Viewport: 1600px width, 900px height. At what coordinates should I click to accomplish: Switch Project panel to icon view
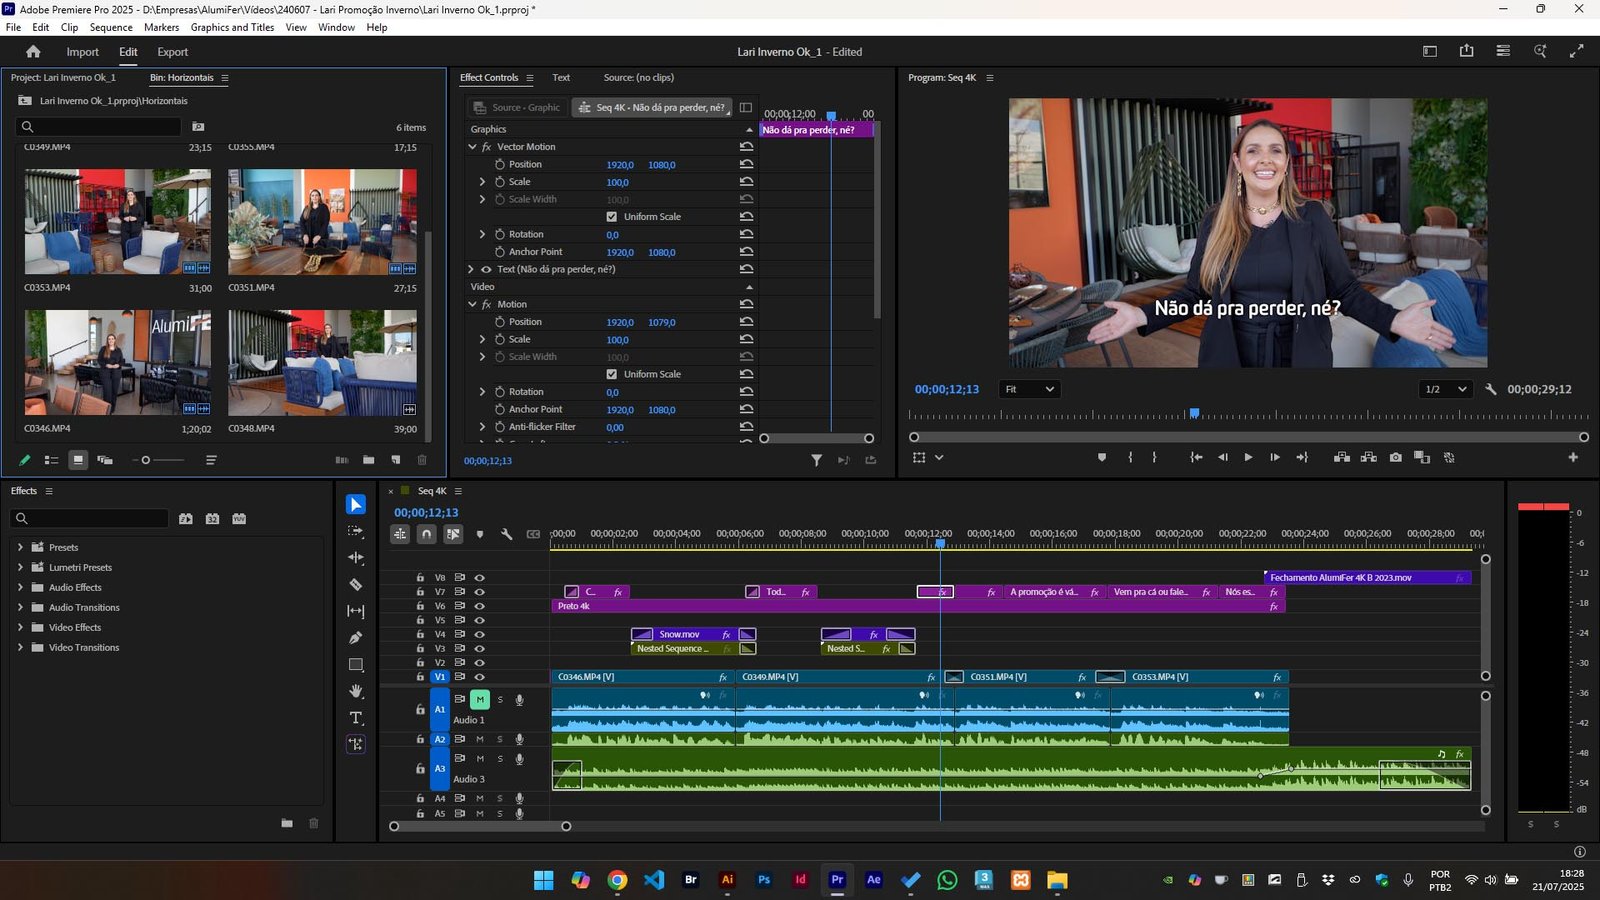coord(78,460)
